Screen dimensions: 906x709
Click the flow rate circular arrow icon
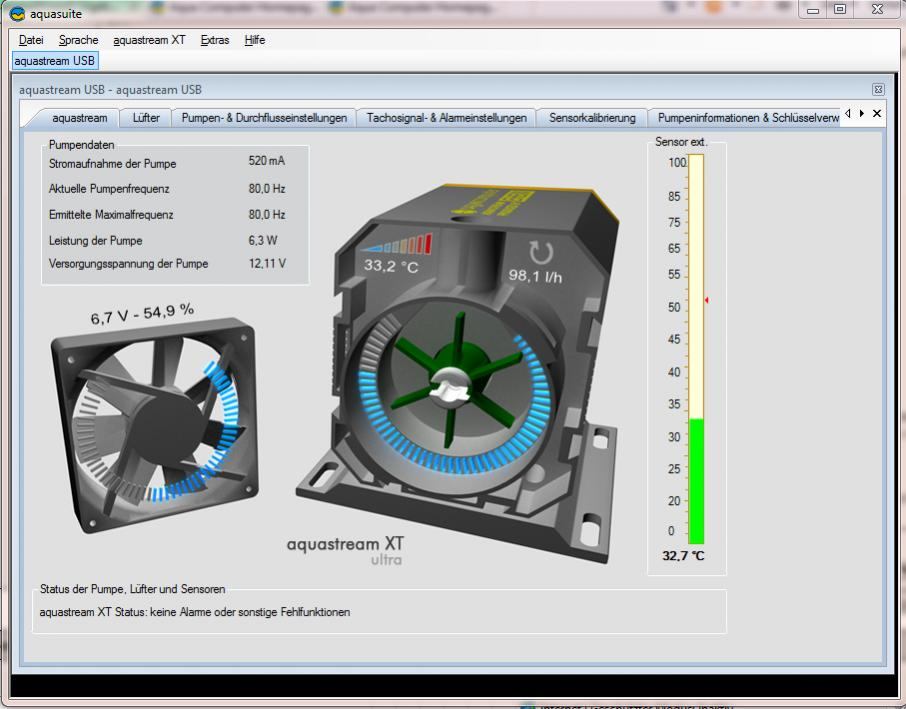coord(541,253)
